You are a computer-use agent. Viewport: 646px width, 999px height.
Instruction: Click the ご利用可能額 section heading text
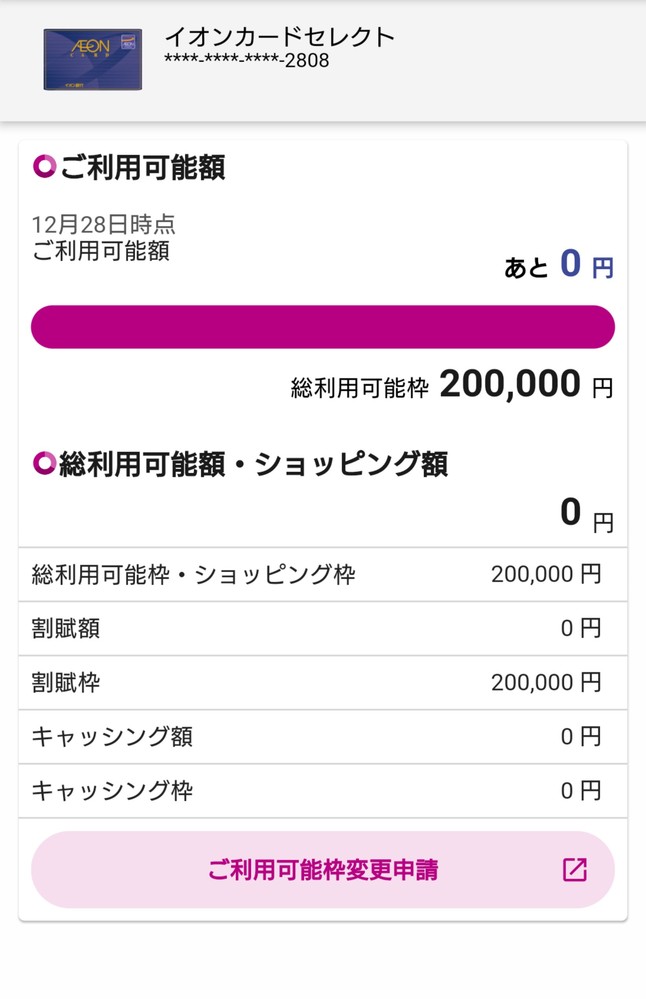(x=142, y=168)
